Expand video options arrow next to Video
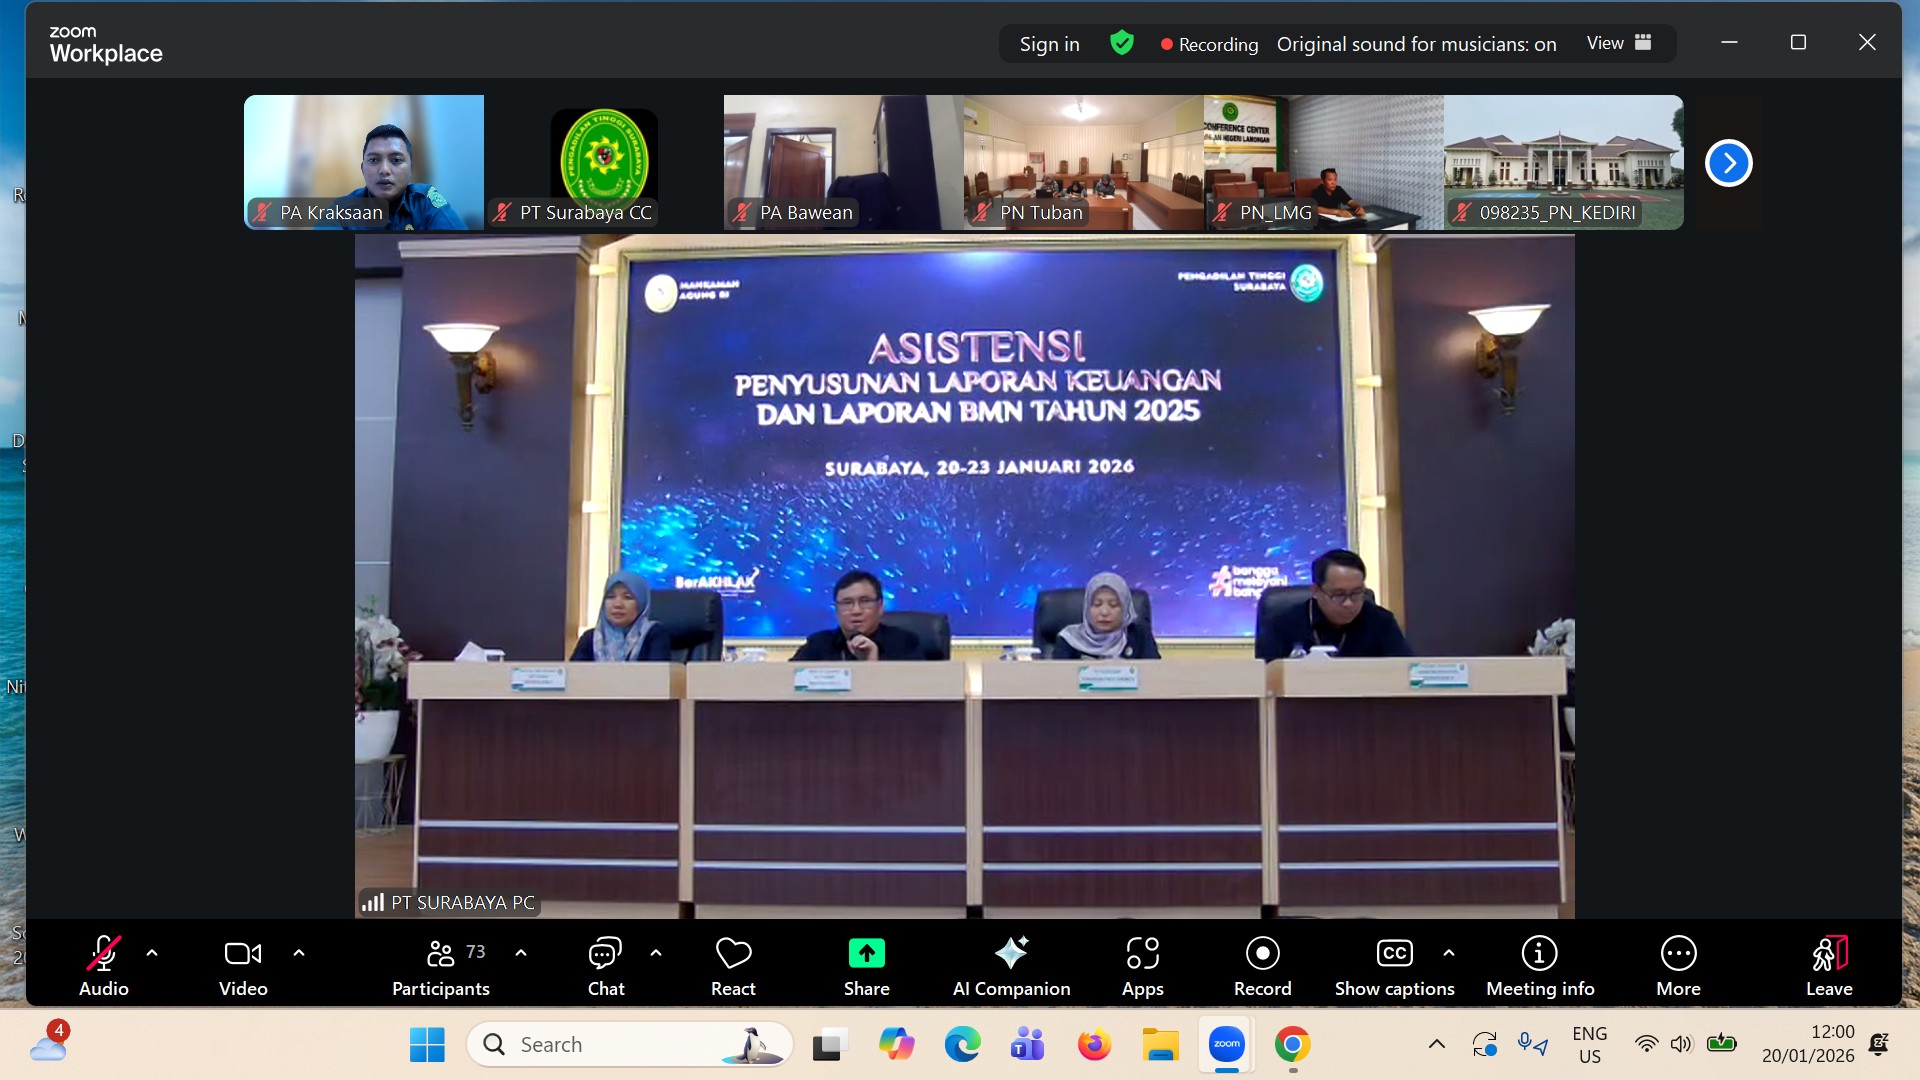 coord(299,953)
